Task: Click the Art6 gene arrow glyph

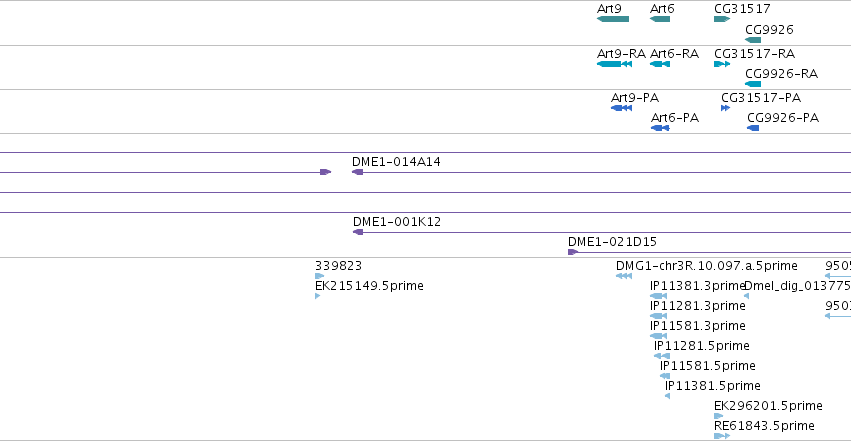Action: tap(659, 19)
